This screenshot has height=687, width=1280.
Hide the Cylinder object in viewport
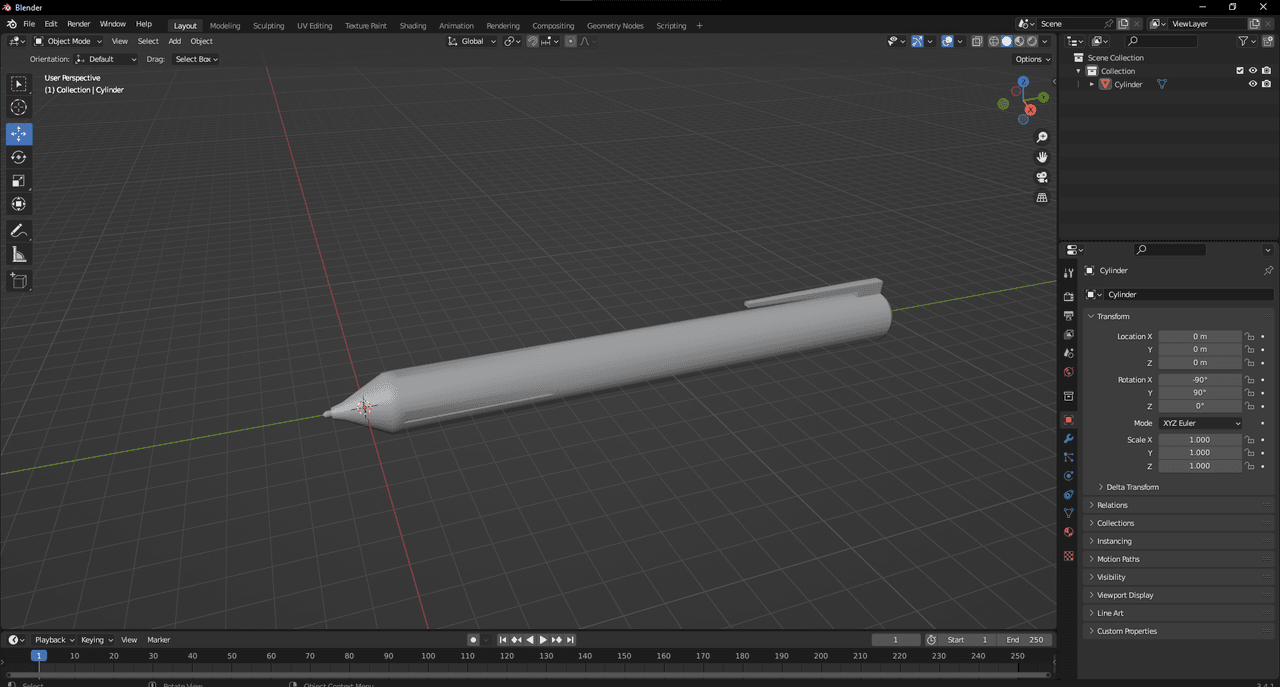[x=1252, y=84]
